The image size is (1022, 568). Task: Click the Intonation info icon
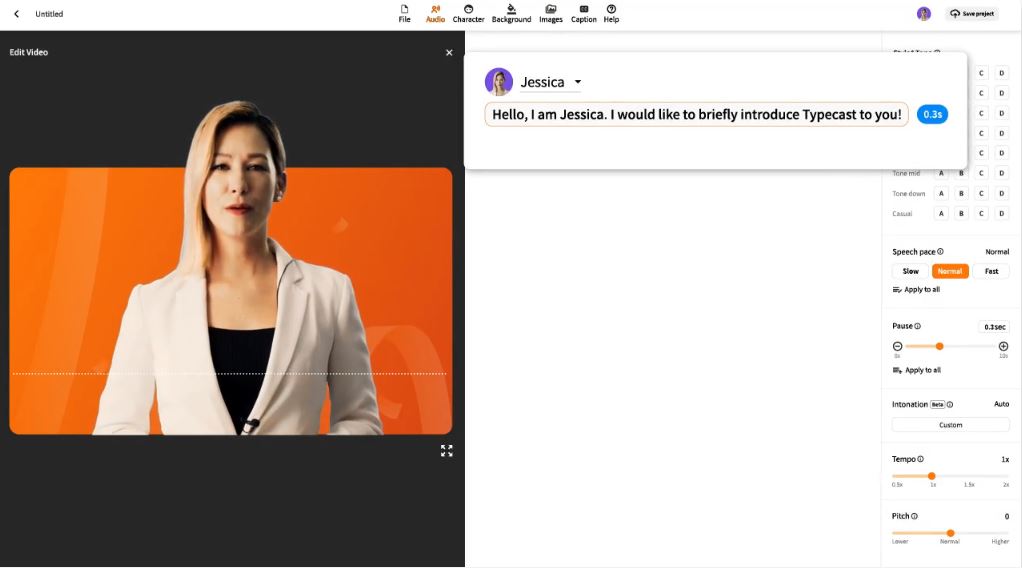point(950,405)
